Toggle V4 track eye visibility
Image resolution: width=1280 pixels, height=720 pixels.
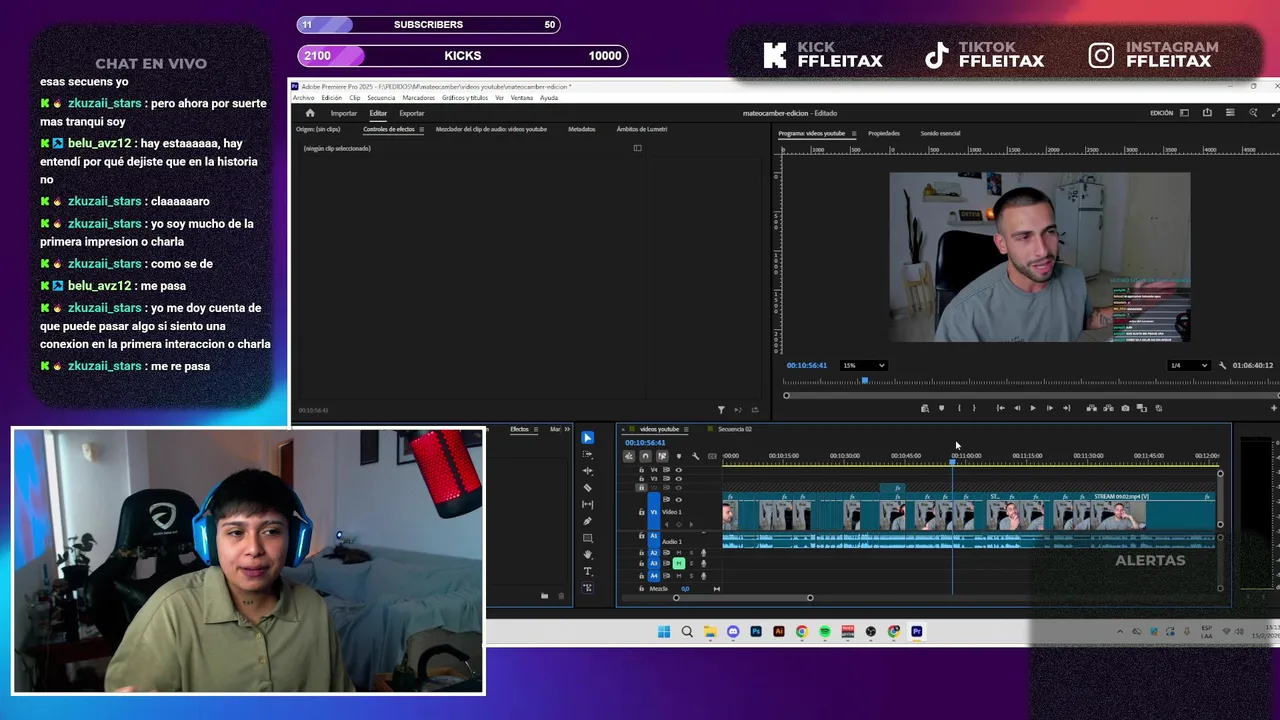[x=679, y=470]
